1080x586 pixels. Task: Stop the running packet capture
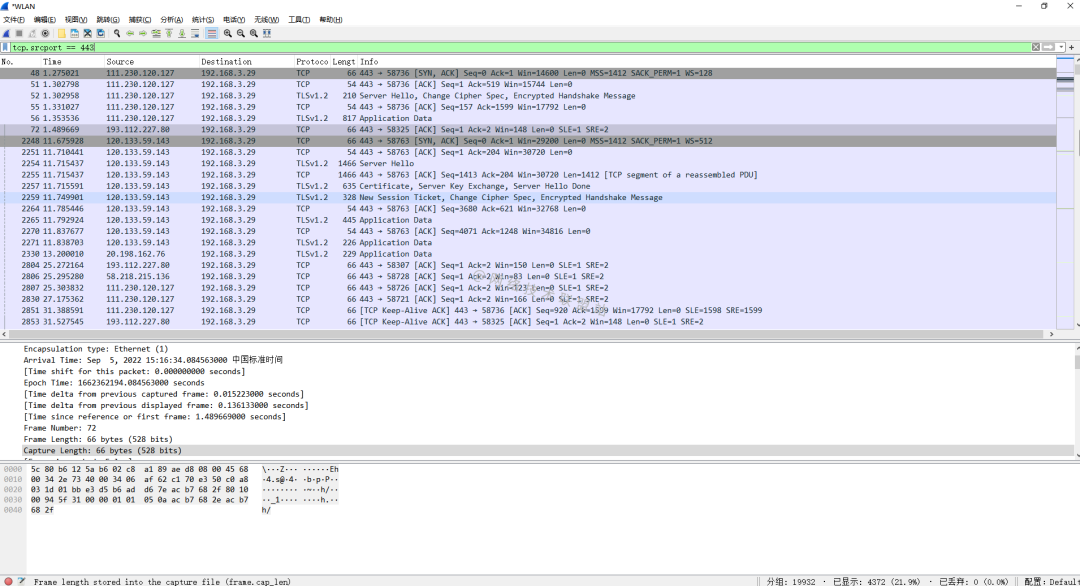click(x=19, y=33)
